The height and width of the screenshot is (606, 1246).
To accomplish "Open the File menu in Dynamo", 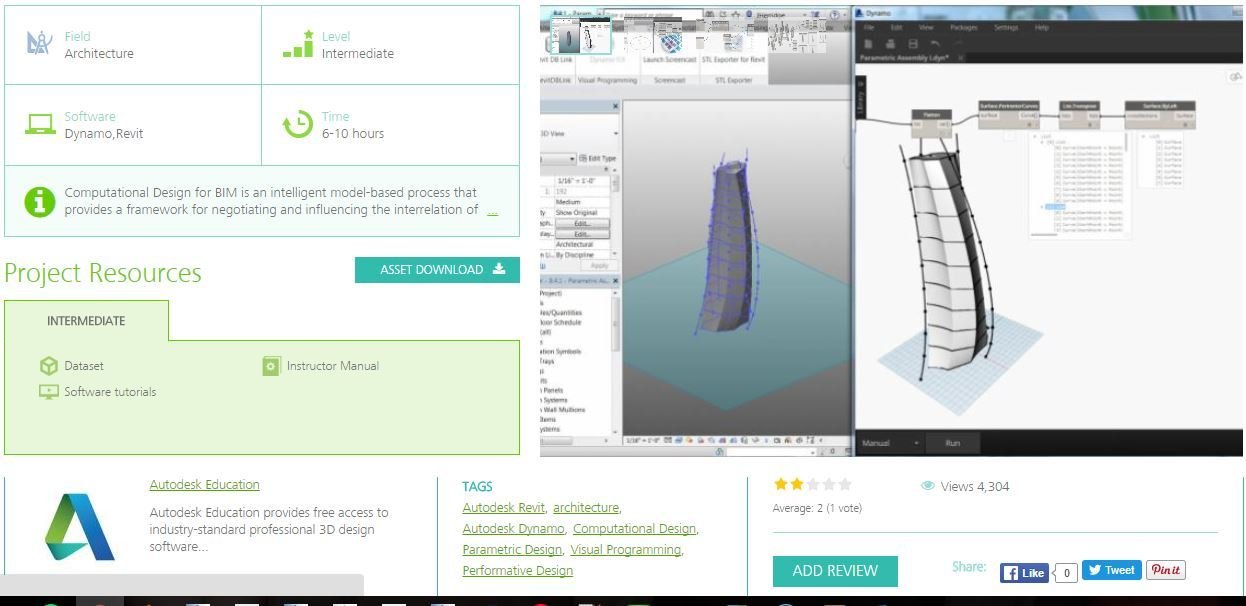I will pyautogui.click(x=870, y=28).
